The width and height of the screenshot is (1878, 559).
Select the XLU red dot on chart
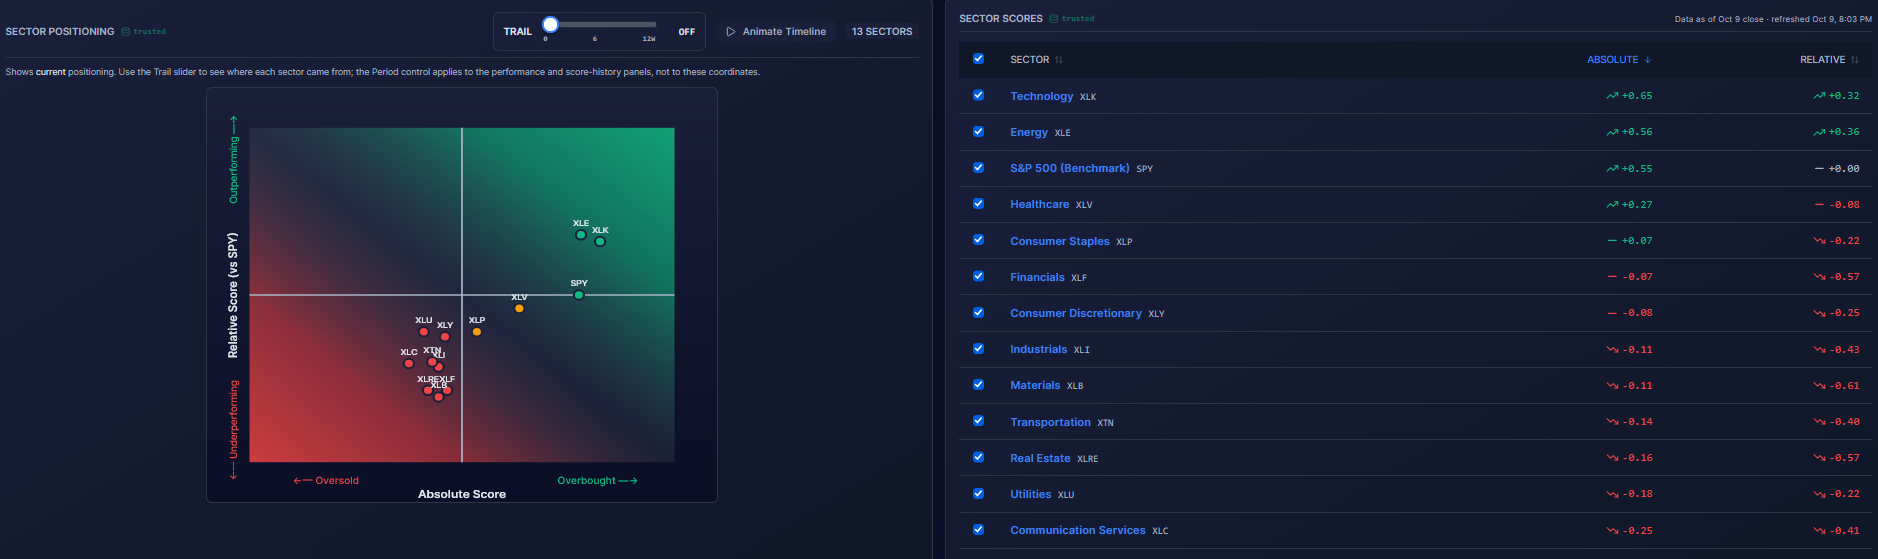click(424, 331)
